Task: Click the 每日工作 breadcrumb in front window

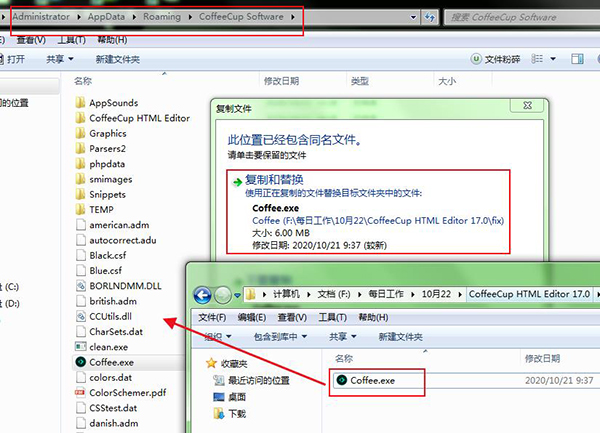Action: [x=386, y=294]
